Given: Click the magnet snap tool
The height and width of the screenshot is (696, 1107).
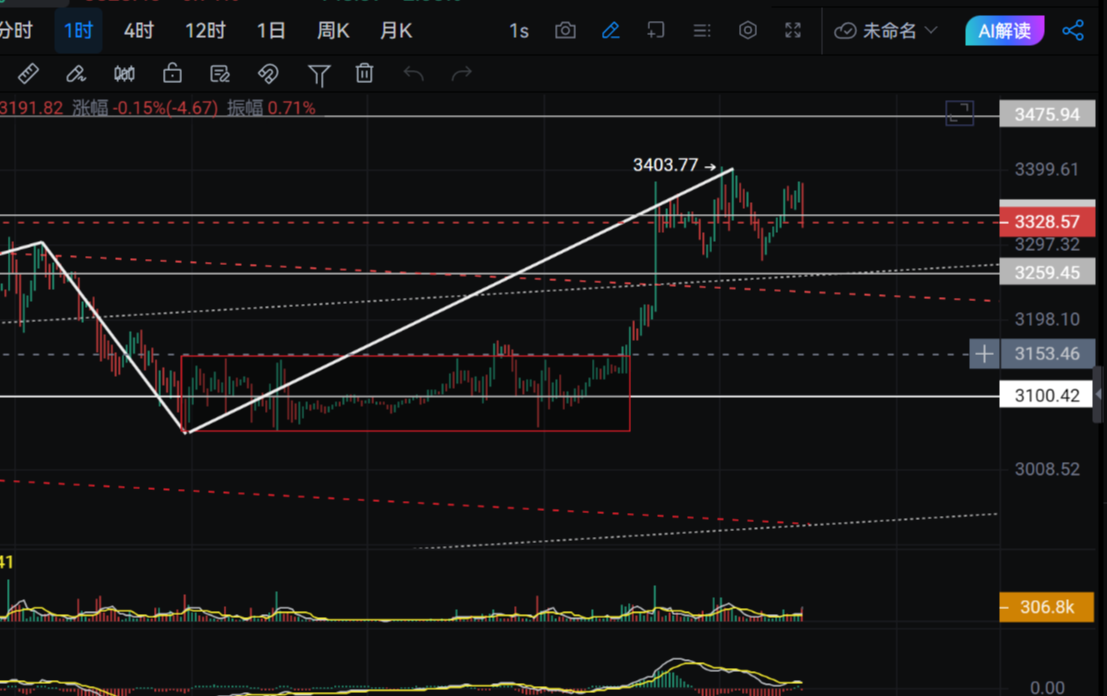Looking at the screenshot, I should click(268, 73).
